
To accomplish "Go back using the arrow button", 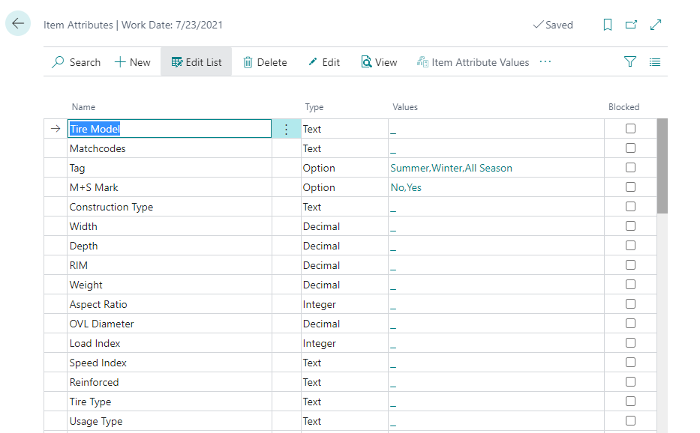I will click(x=18, y=23).
